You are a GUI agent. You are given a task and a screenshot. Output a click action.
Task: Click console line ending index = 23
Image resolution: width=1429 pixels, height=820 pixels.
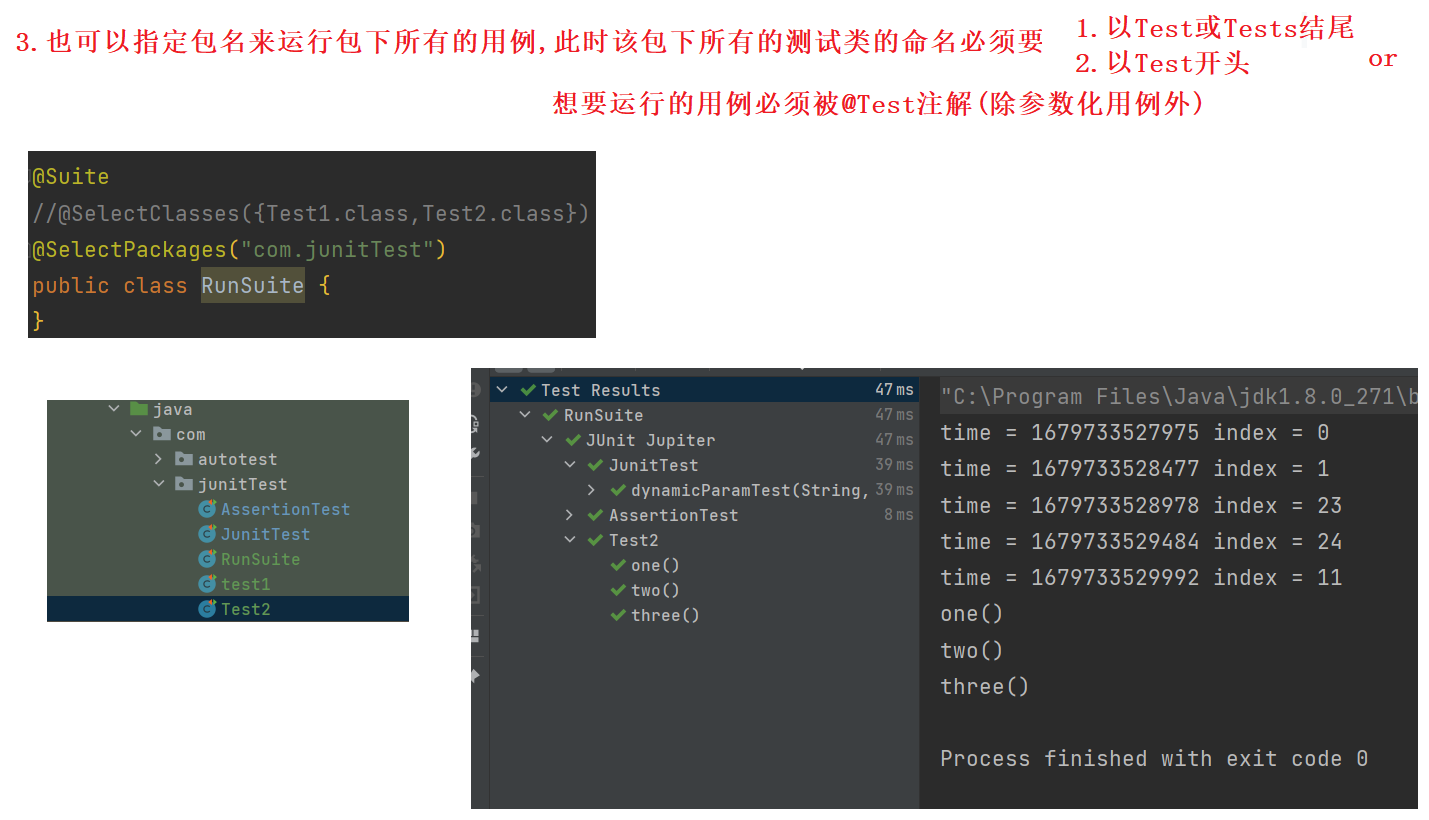pyautogui.click(x=1141, y=505)
